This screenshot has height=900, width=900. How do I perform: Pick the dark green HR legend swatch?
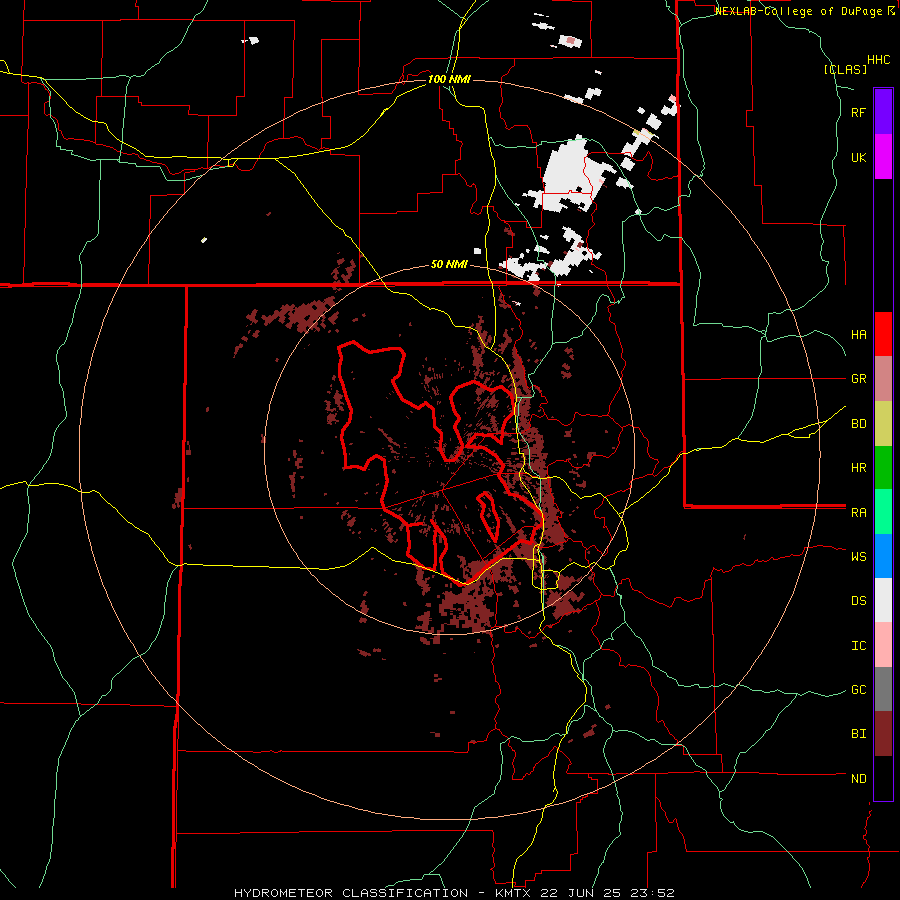[x=883, y=468]
